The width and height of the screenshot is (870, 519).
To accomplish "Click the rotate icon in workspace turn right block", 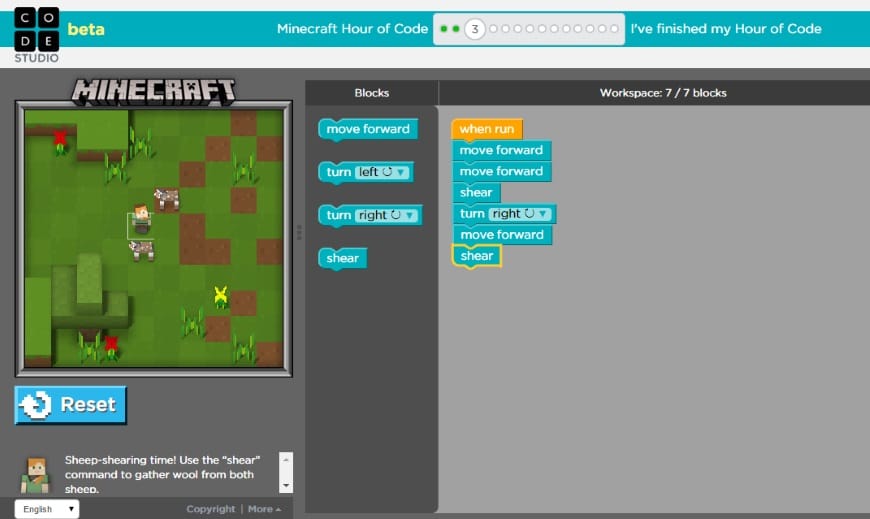I will coord(529,213).
